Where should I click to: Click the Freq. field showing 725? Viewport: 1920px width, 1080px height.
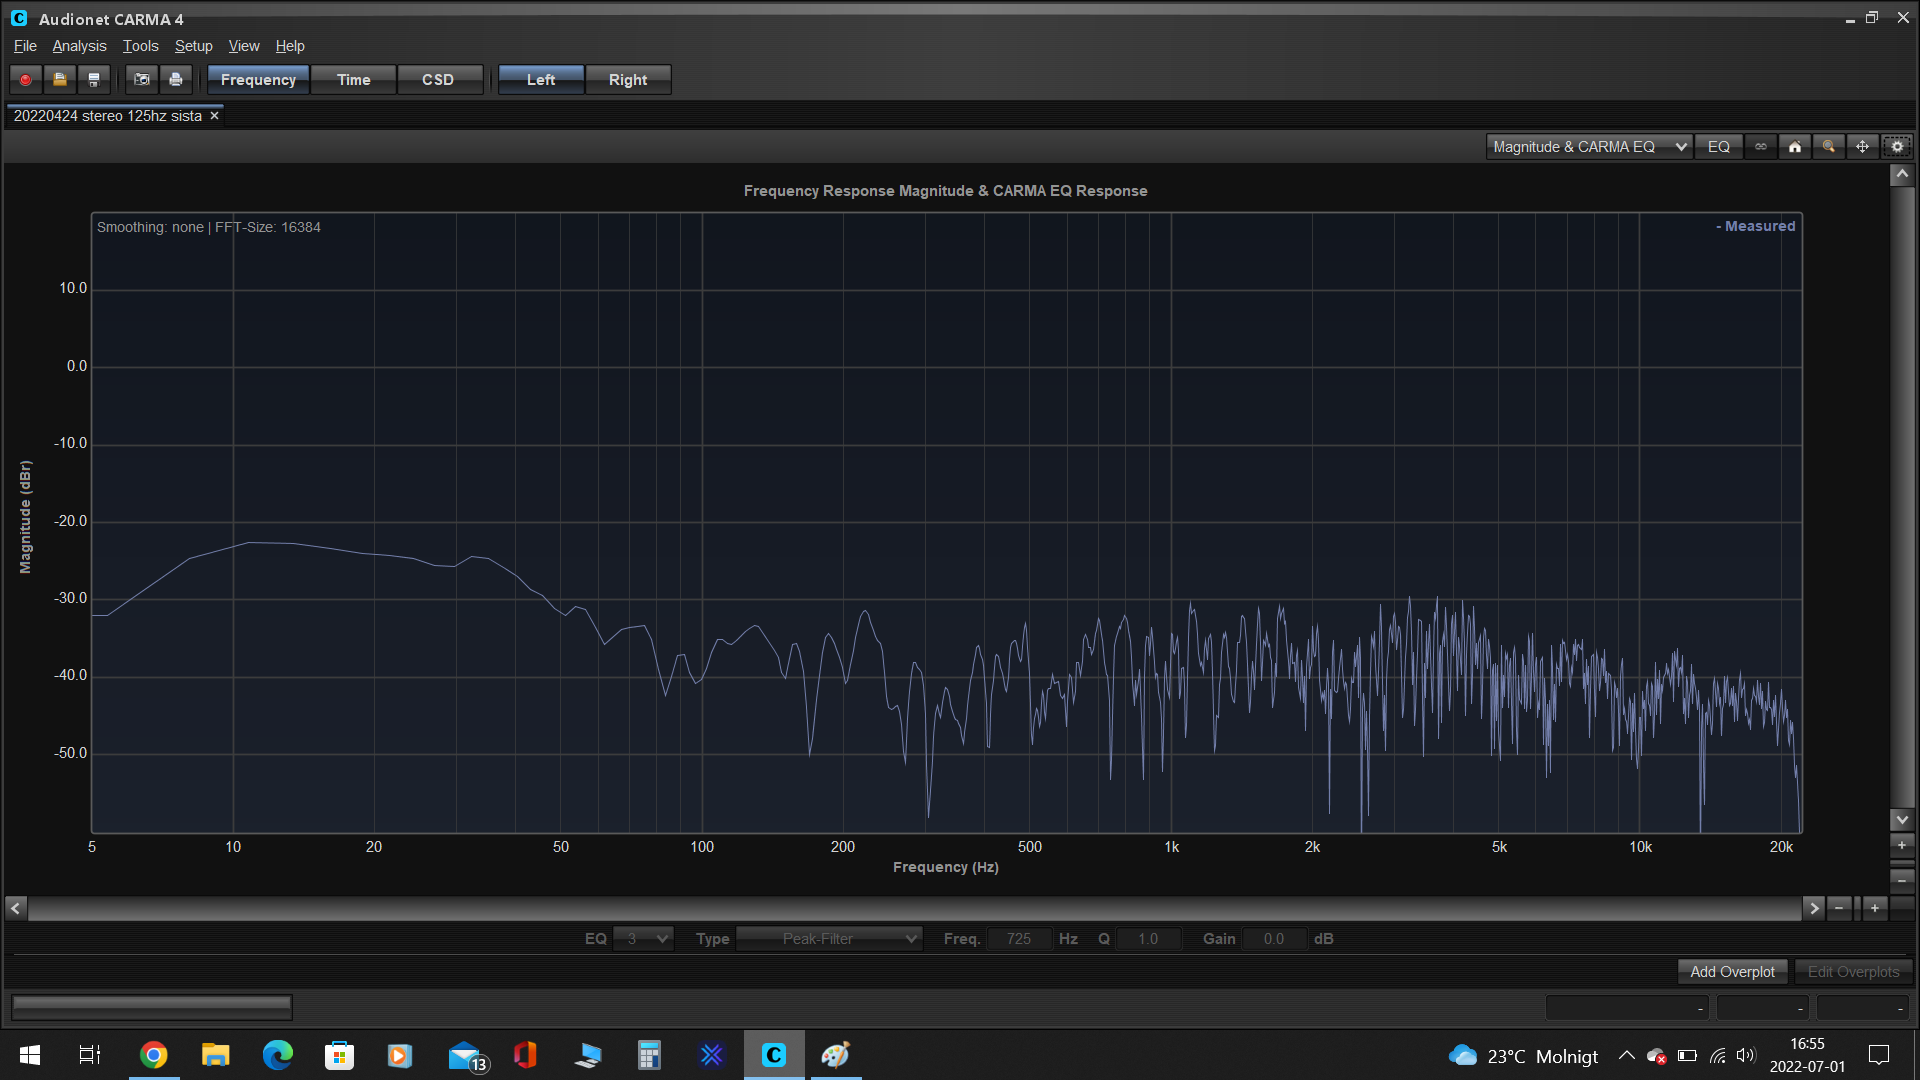(x=1019, y=939)
